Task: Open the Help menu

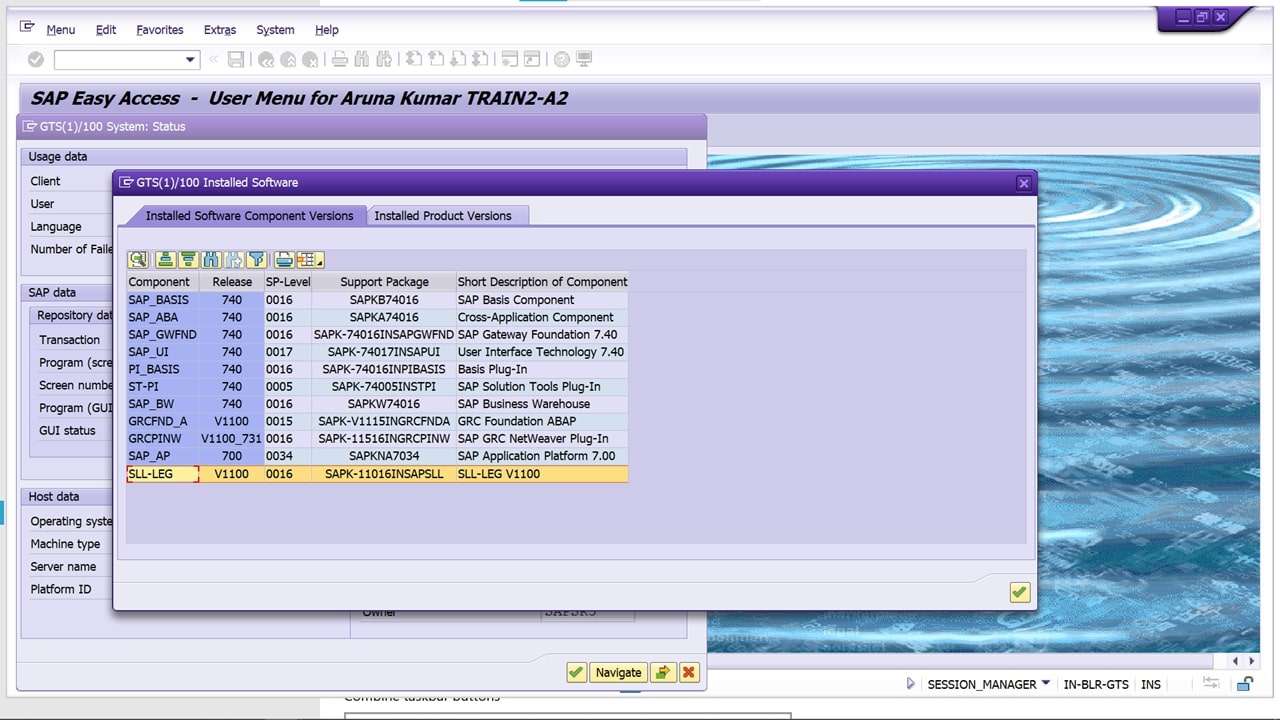Action: click(327, 30)
